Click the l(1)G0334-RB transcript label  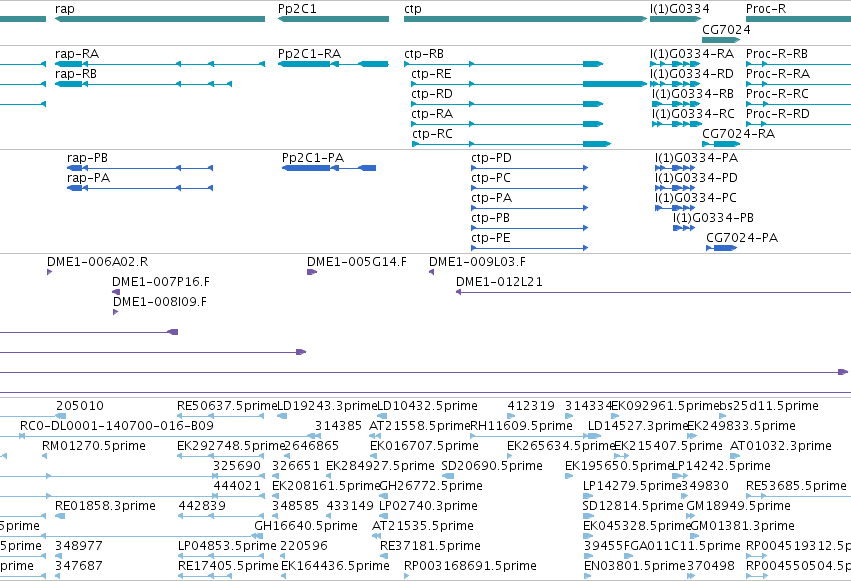coord(693,94)
